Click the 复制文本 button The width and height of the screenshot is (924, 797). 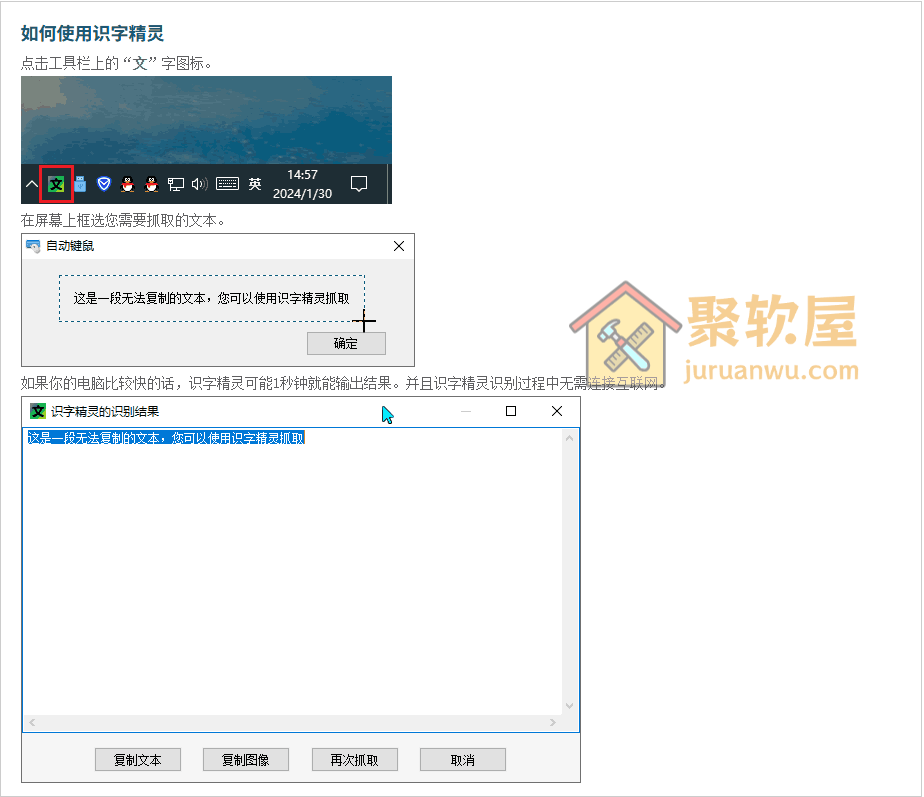138,759
